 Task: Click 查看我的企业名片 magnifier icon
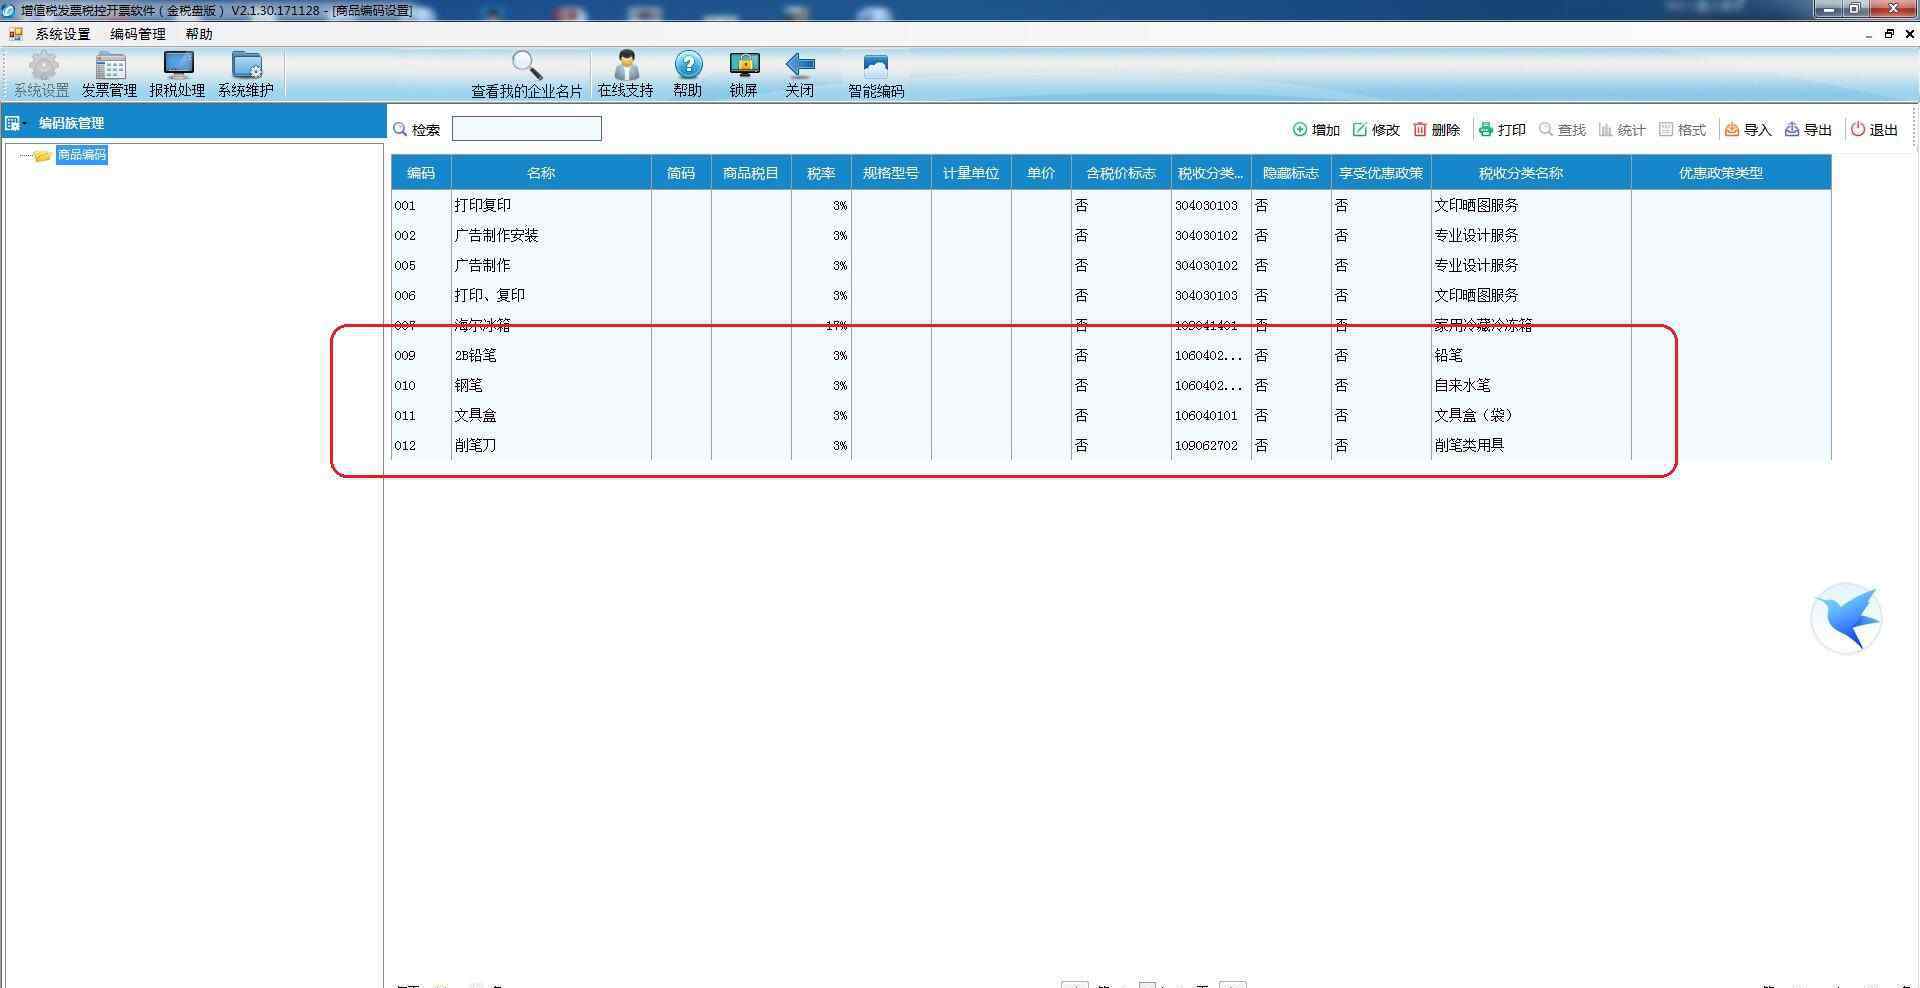(527, 66)
